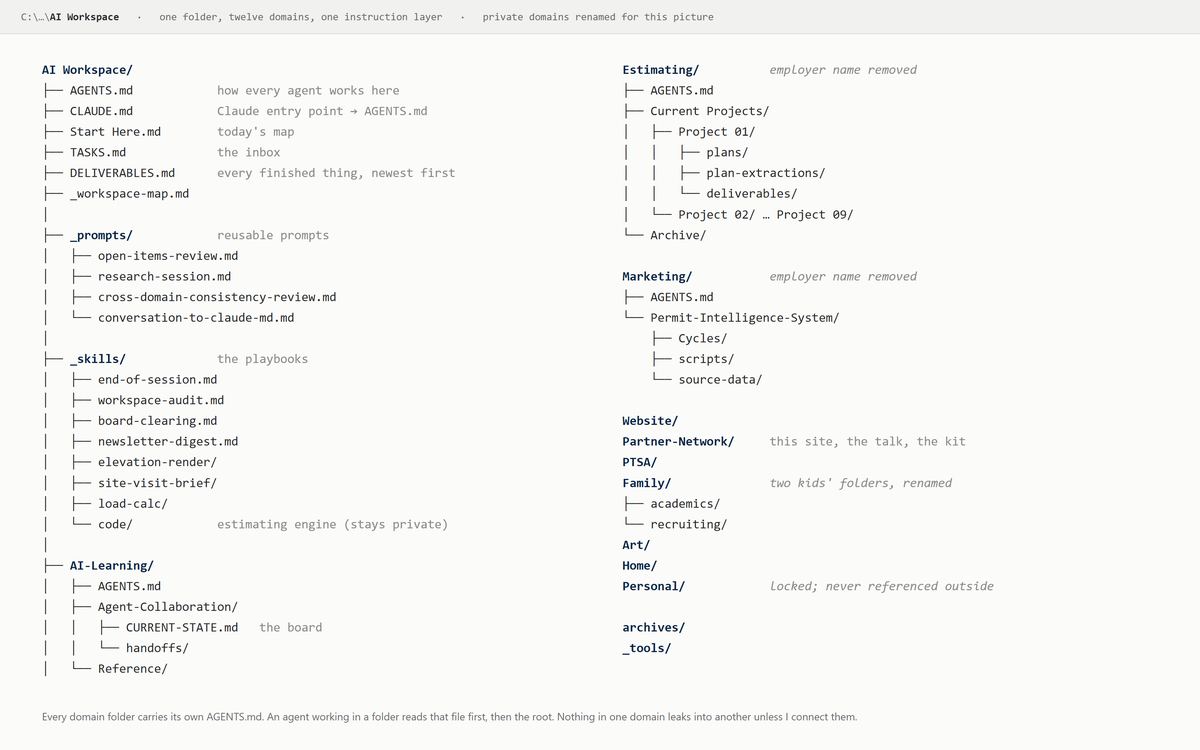Image resolution: width=1200 pixels, height=750 pixels.
Task: Select the plan-extractions/ folder
Action: pos(766,173)
